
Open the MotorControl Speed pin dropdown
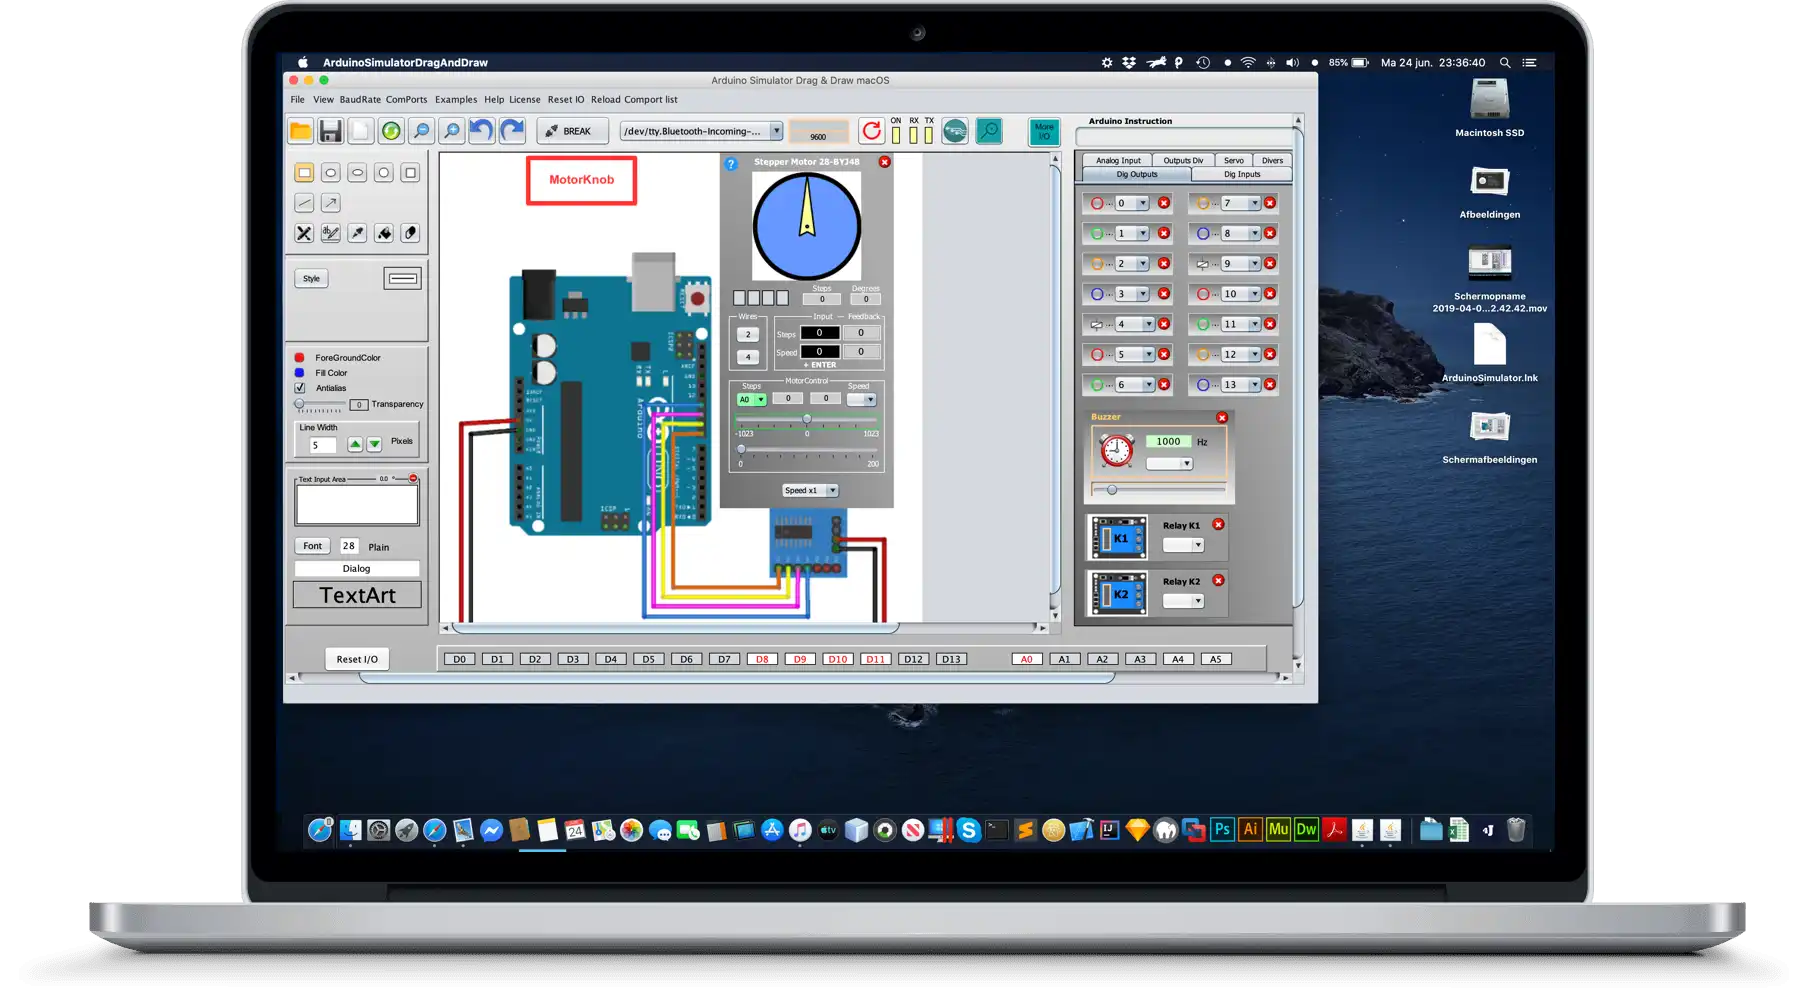pyautogui.click(x=861, y=399)
